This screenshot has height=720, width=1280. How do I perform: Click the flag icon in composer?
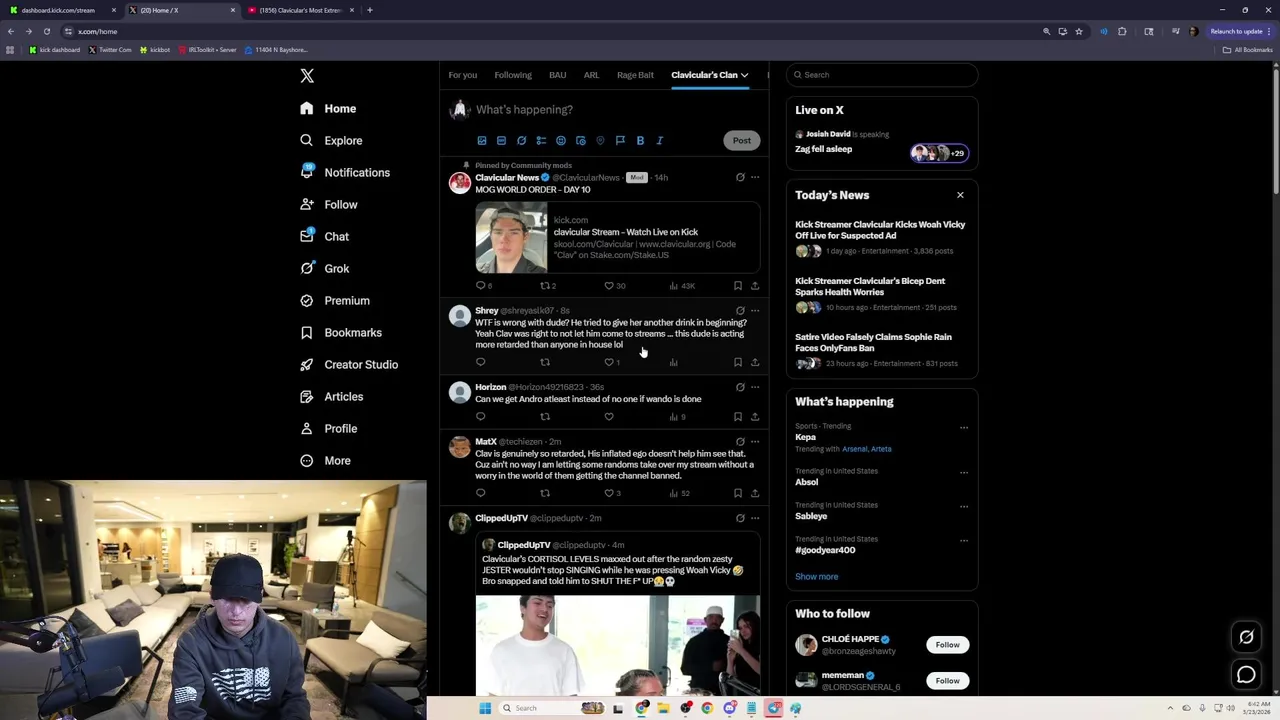pos(620,140)
